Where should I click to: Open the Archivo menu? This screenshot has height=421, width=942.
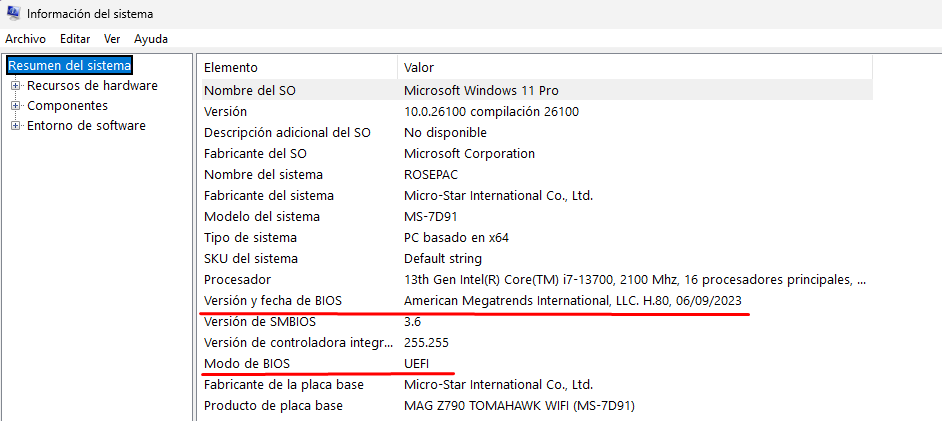[x=25, y=39]
